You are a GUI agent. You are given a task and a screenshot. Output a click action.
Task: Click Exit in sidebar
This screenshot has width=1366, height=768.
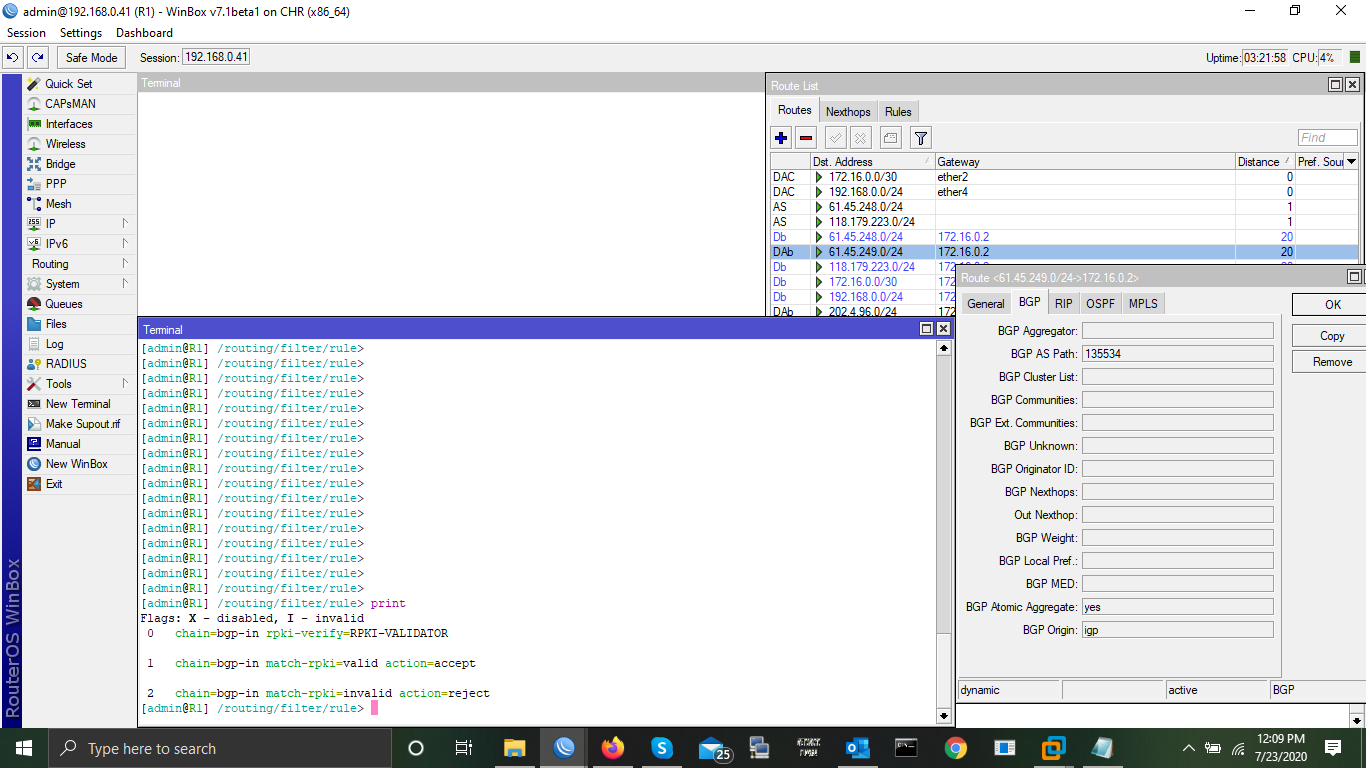point(54,484)
